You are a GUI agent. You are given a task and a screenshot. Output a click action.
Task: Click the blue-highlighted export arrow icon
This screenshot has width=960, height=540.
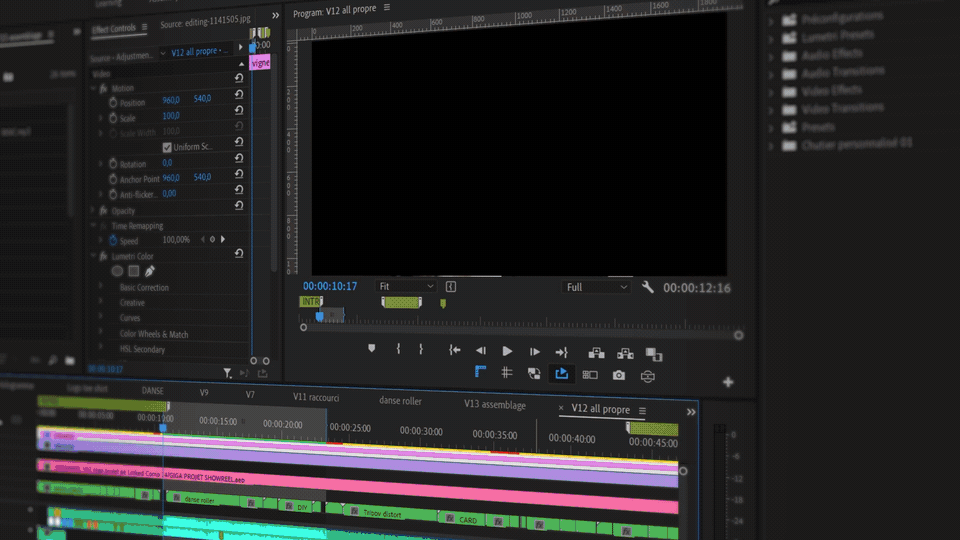(561, 373)
